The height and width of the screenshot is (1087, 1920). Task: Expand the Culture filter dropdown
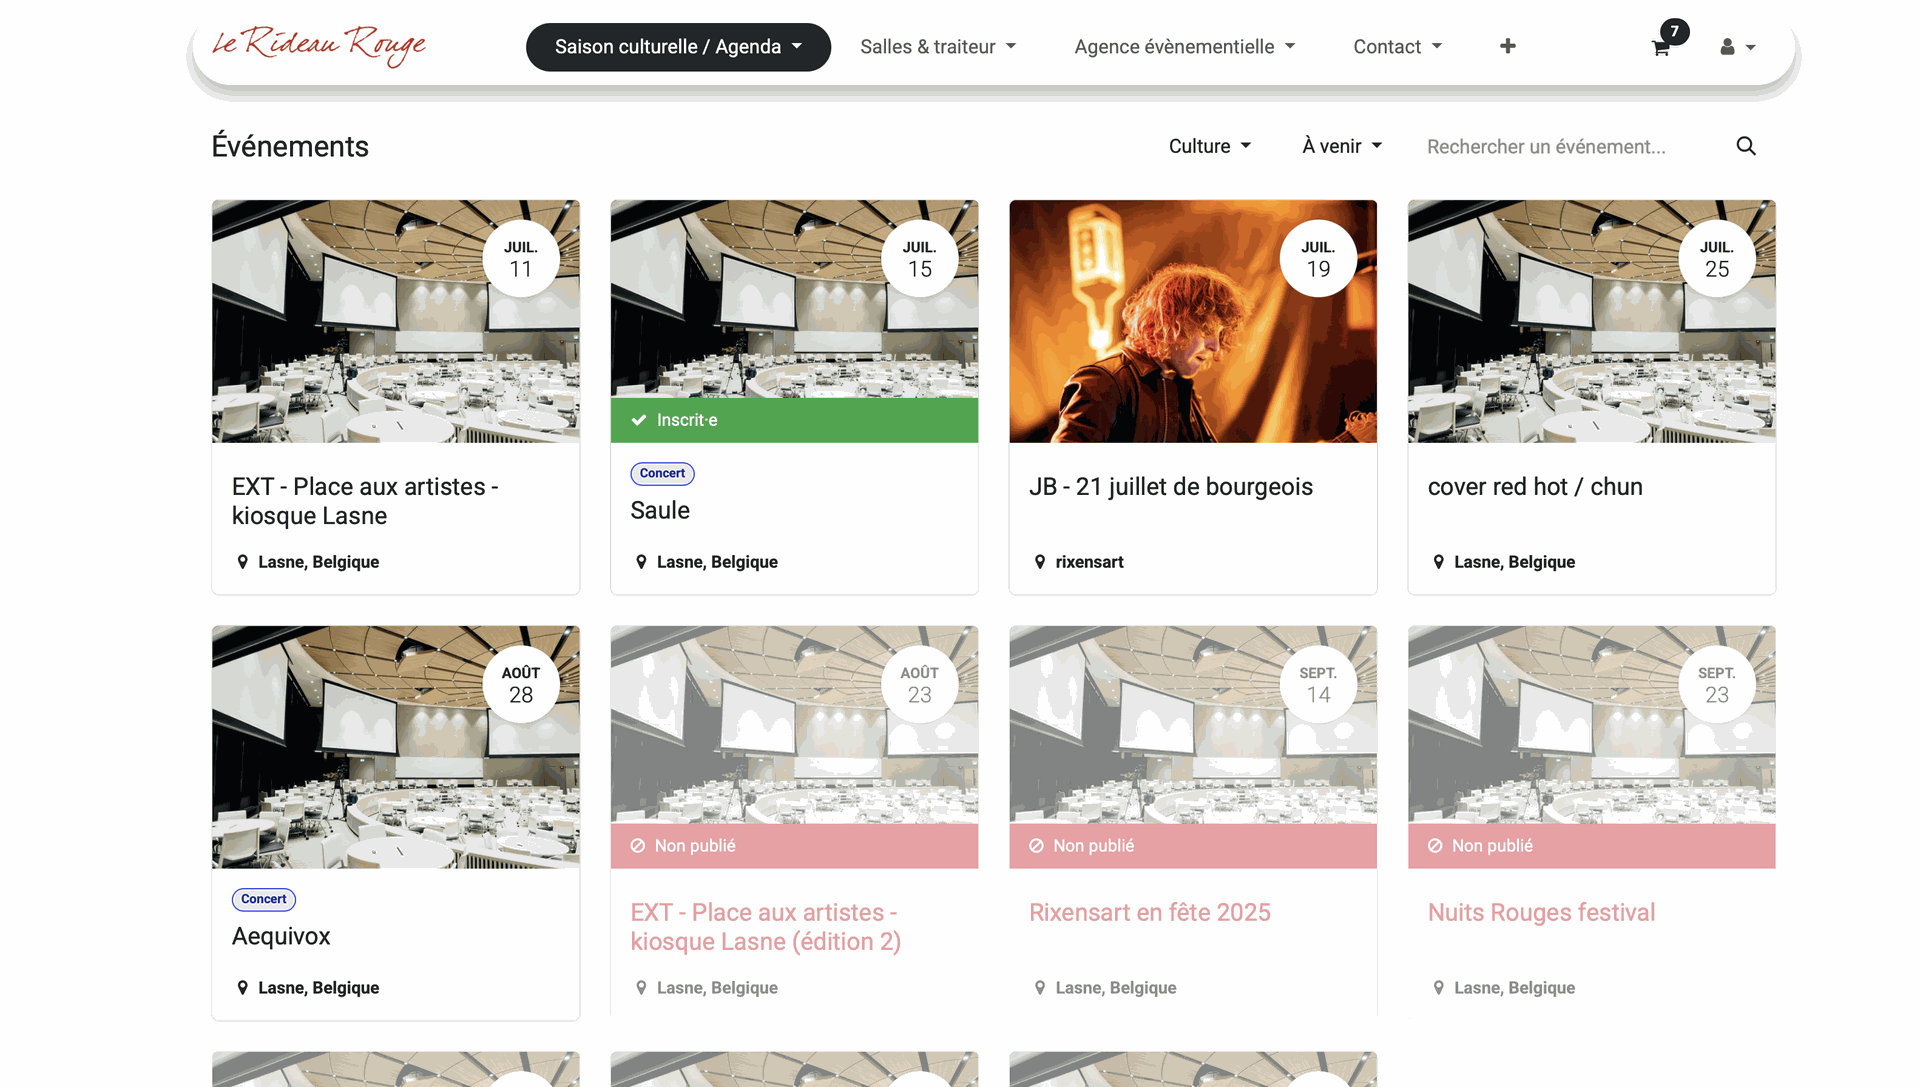tap(1210, 146)
